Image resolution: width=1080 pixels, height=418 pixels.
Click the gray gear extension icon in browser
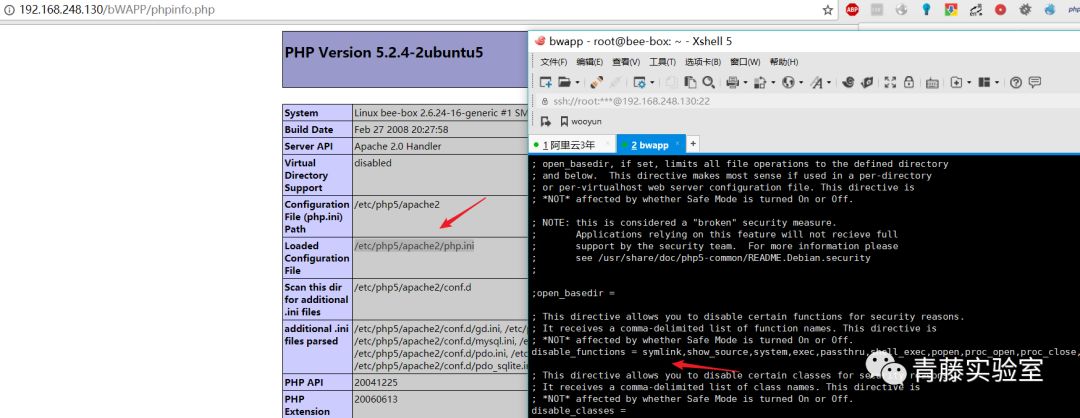pyautogui.click(x=1026, y=10)
